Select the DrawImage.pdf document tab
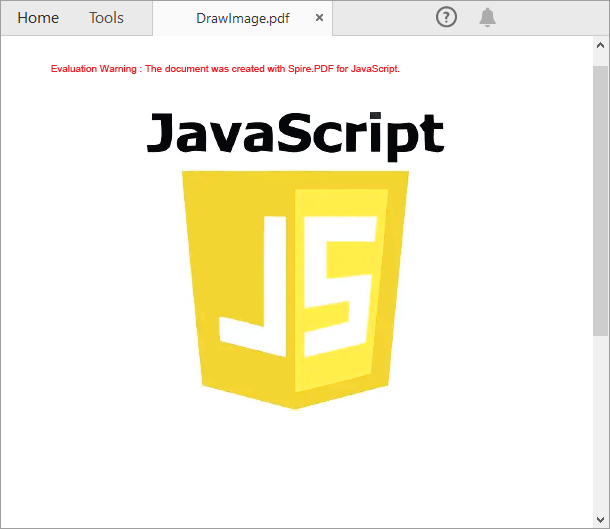Viewport: 610px width, 529px height. click(x=242, y=18)
